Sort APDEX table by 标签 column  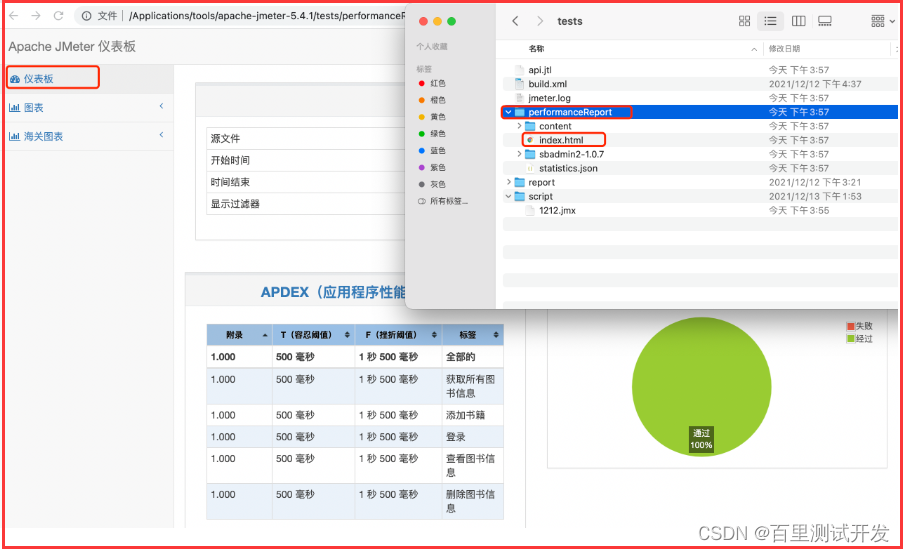click(x=473, y=335)
